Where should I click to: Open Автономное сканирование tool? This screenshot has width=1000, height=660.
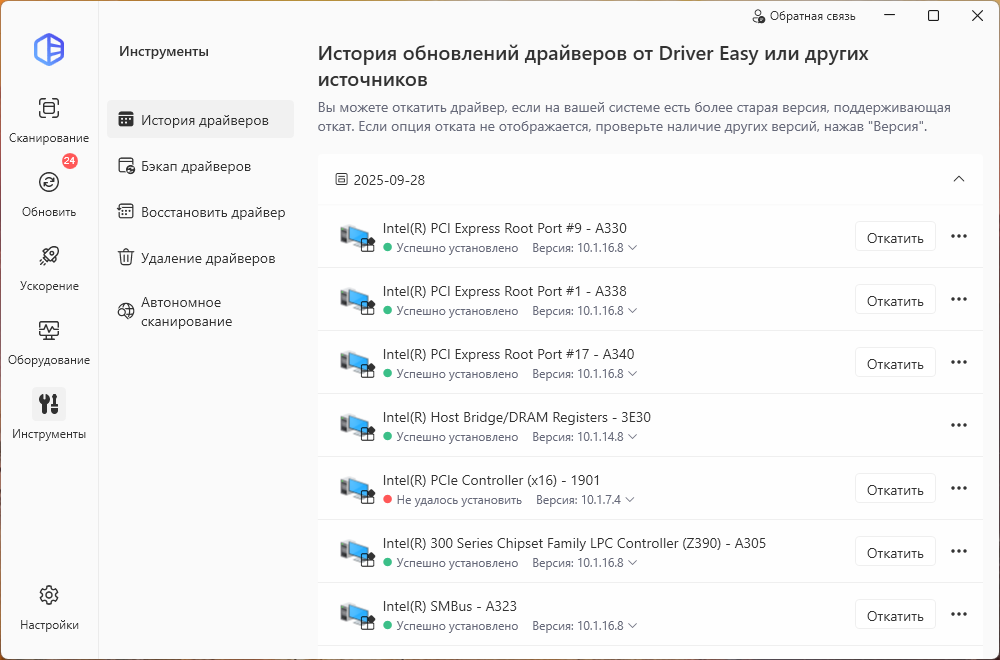click(185, 312)
